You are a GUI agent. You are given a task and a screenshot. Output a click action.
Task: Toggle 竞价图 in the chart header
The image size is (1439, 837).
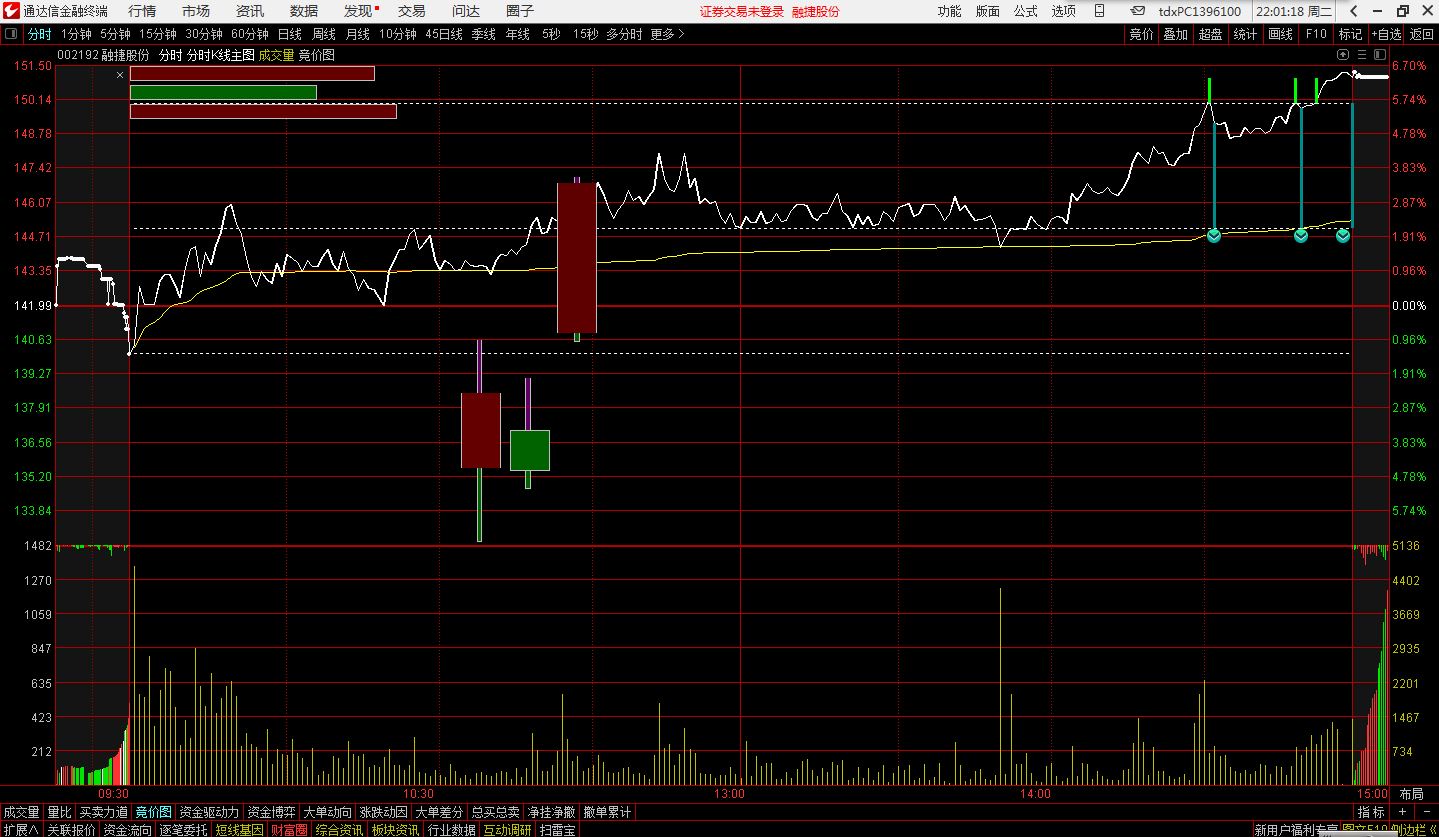pos(317,55)
